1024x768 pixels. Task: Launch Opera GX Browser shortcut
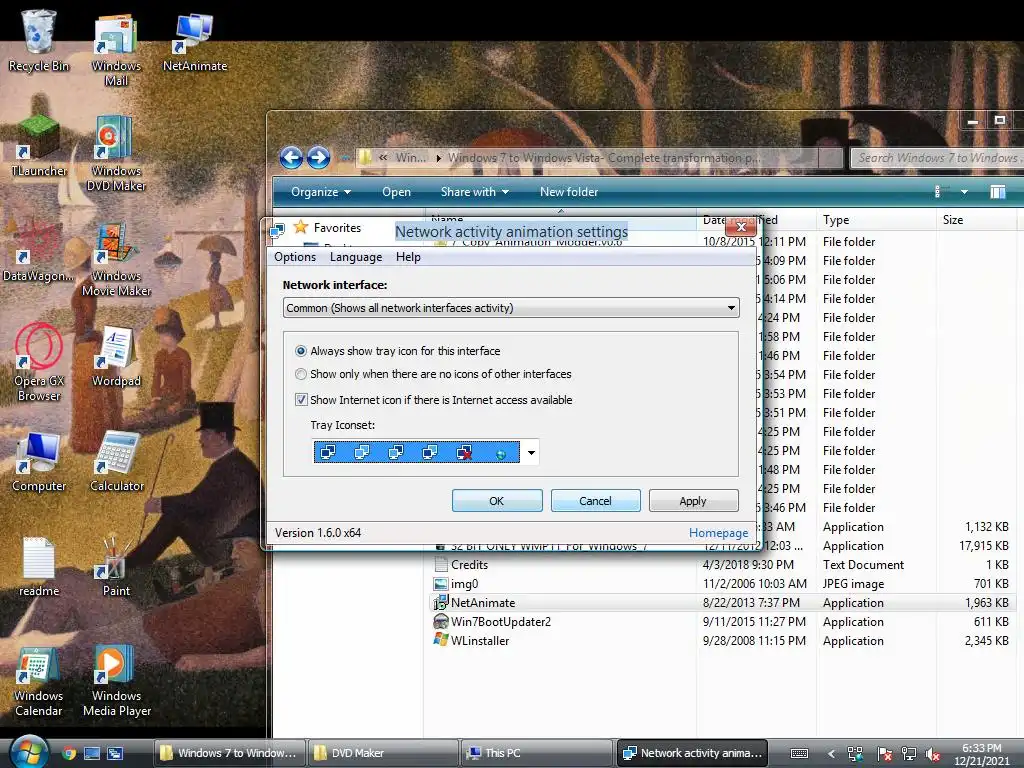[x=39, y=361]
